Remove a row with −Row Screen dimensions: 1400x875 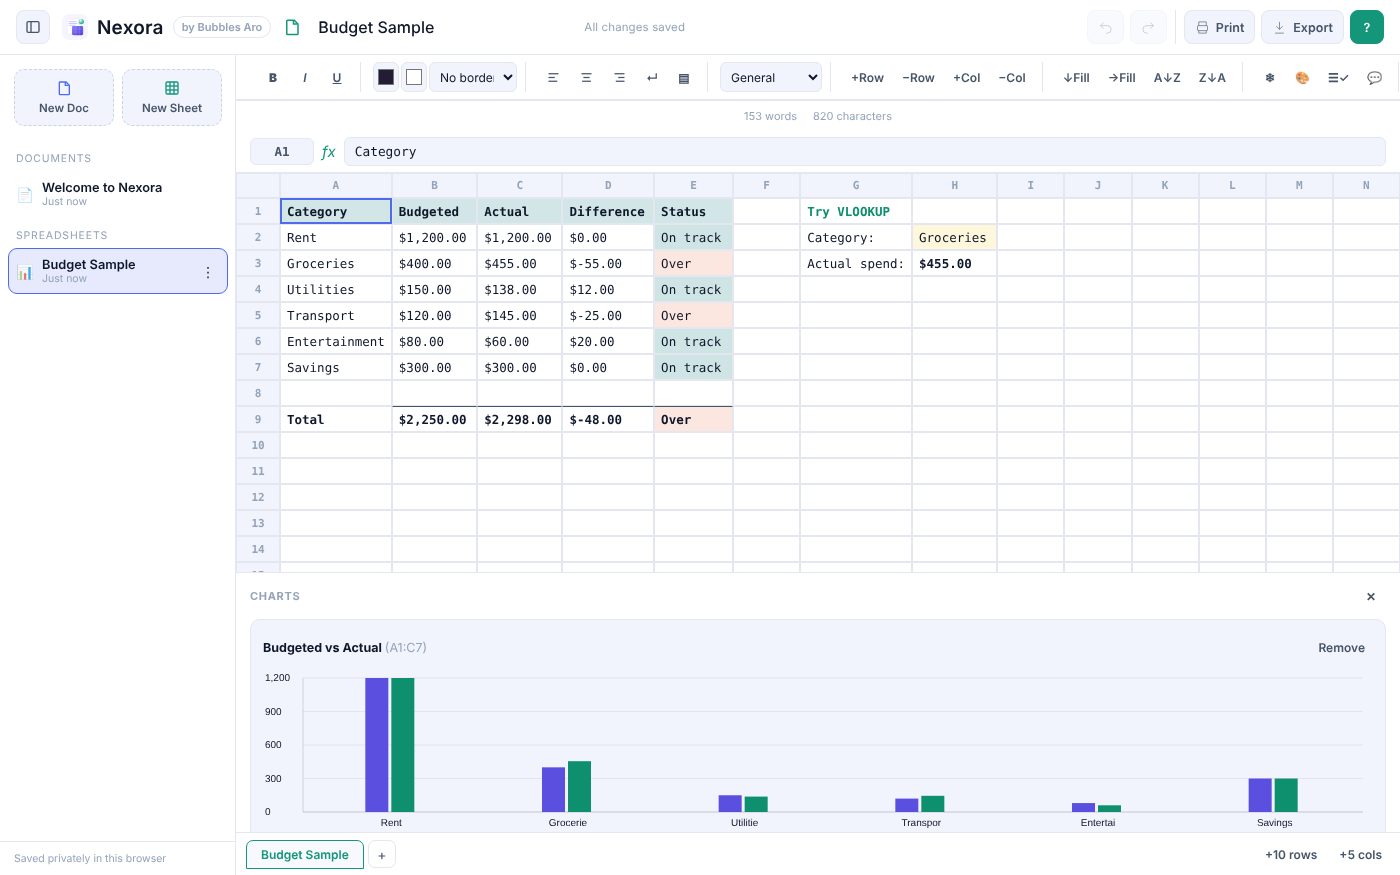point(918,77)
